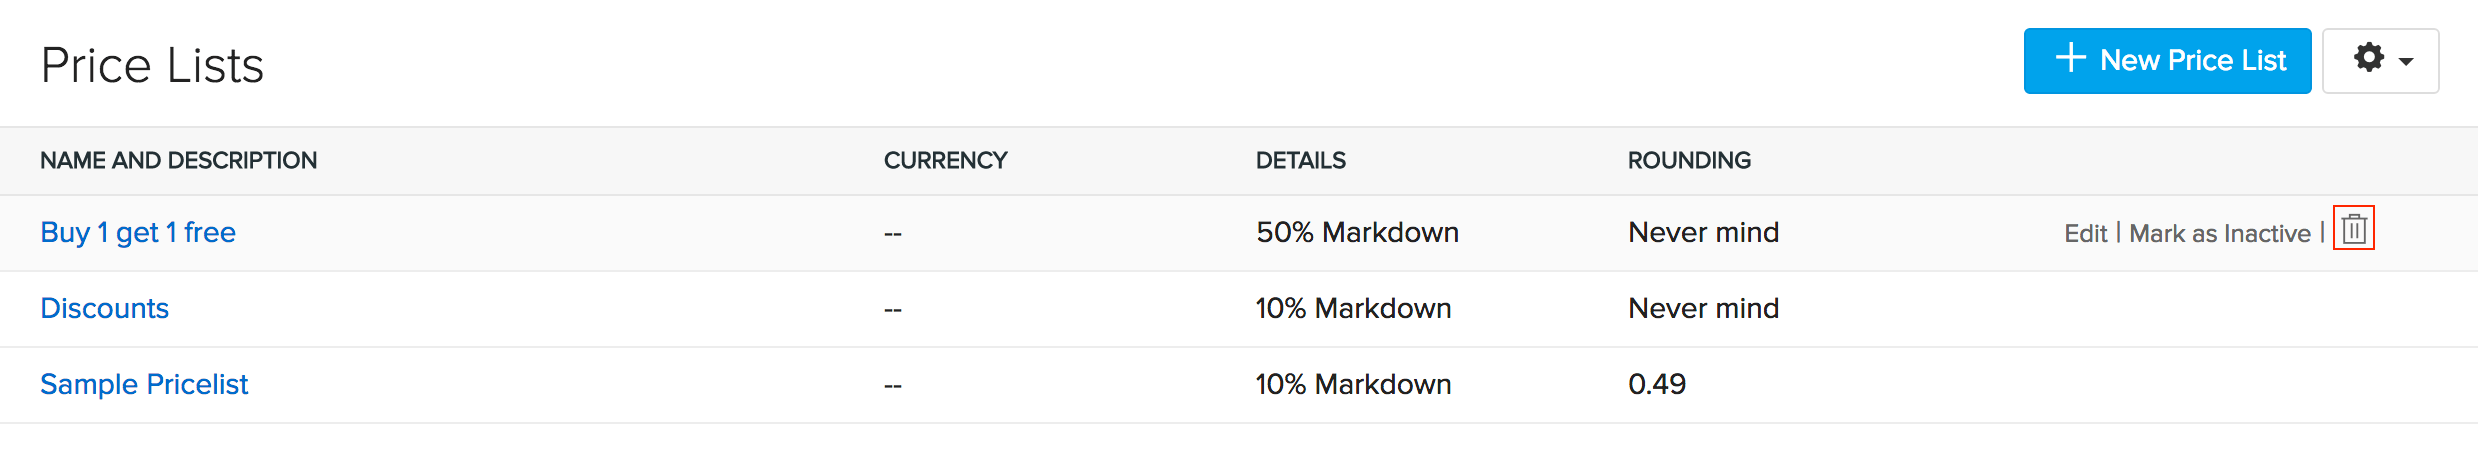Mark Buy 1 get 1 free as Inactive

(2219, 233)
